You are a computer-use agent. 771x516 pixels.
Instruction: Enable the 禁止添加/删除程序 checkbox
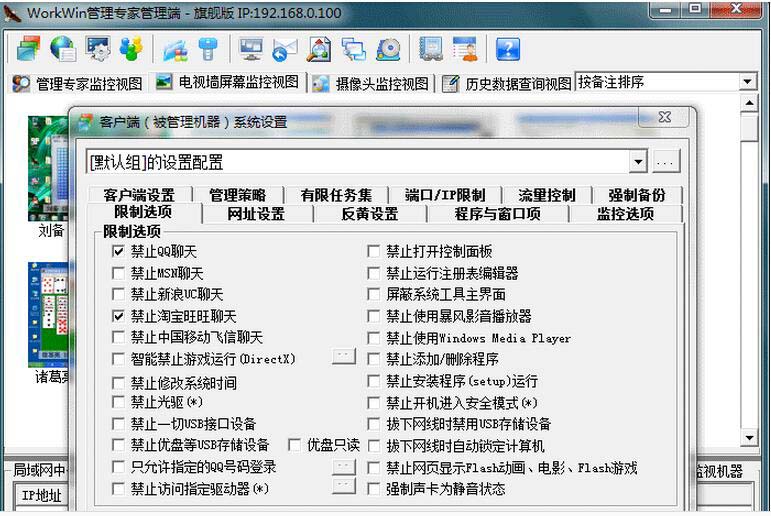point(374,359)
